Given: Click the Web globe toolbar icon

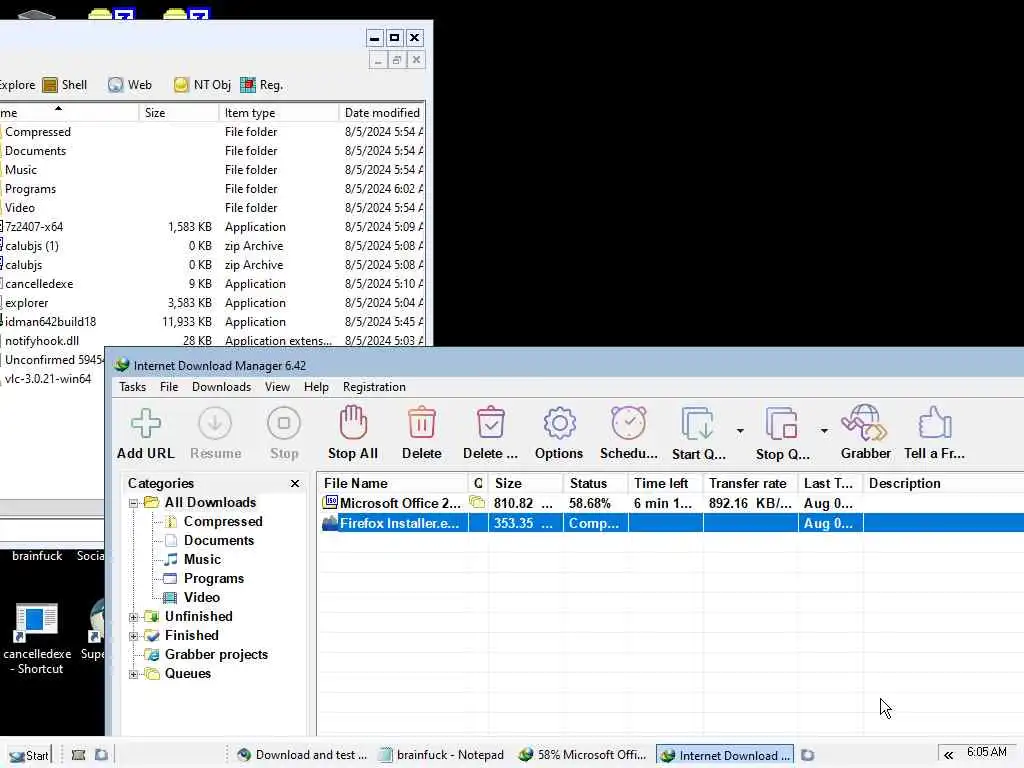Looking at the screenshot, I should coord(130,85).
